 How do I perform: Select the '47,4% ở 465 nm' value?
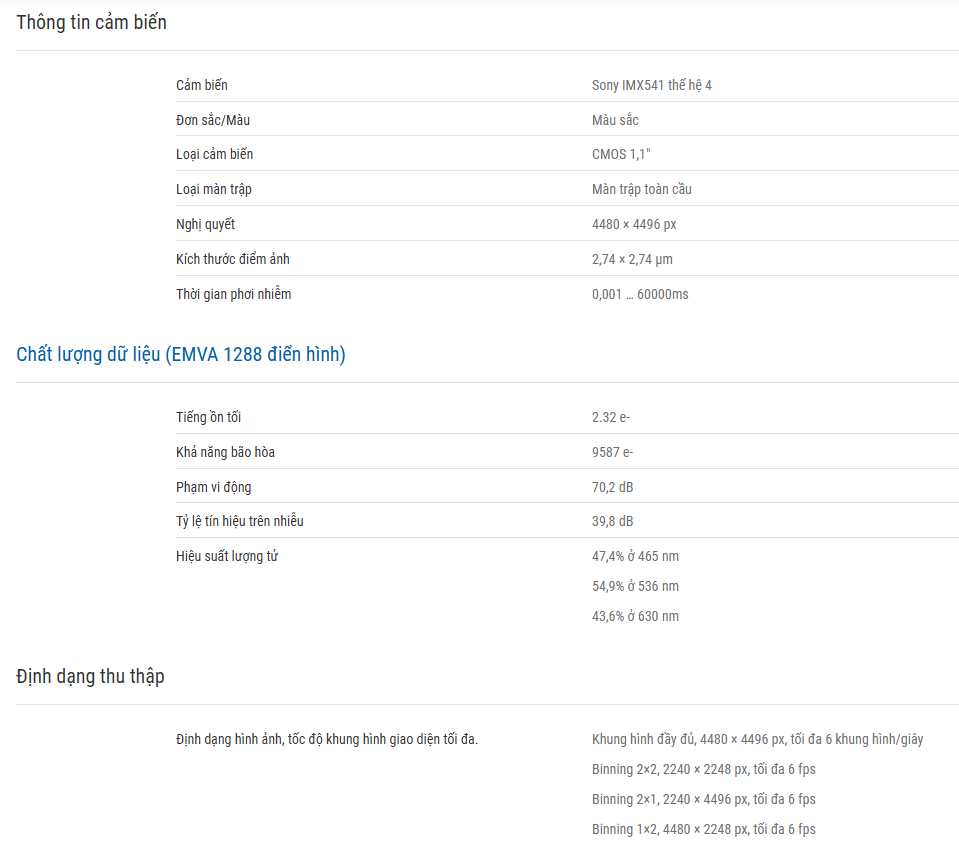coord(635,556)
